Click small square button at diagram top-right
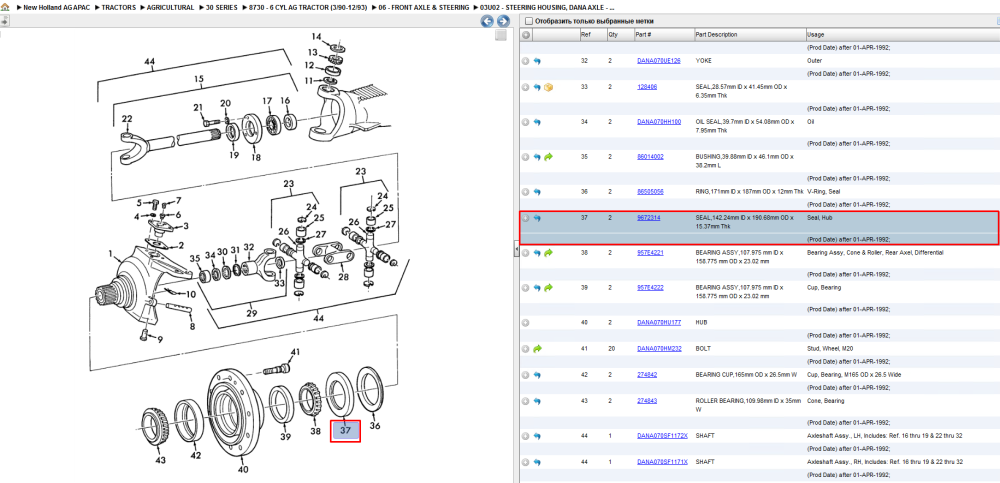The height and width of the screenshot is (483, 1000). point(501,35)
